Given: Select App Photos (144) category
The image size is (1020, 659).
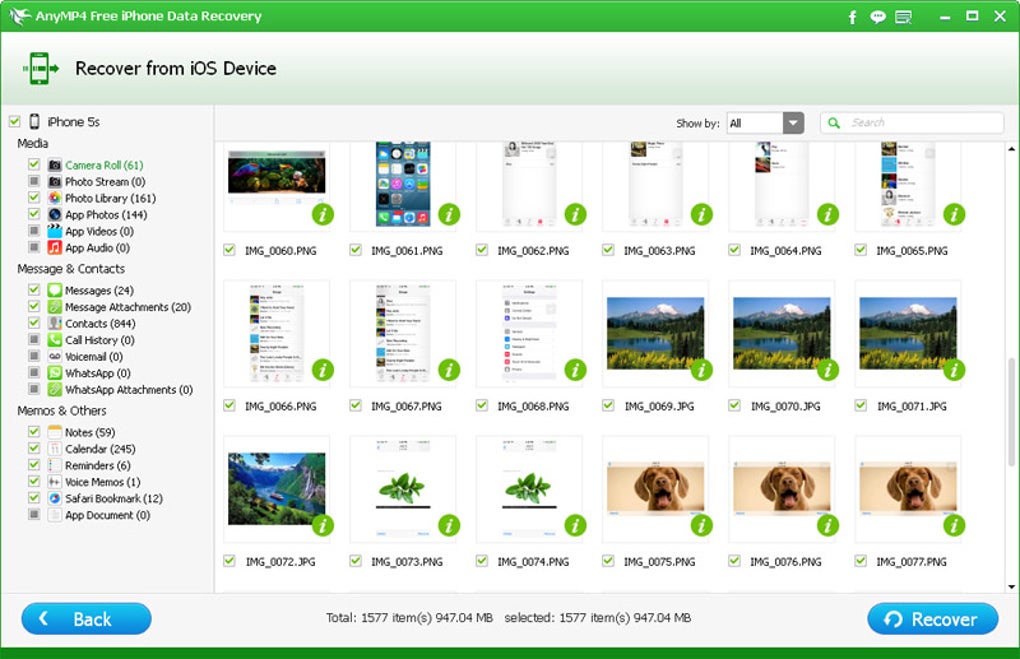Looking at the screenshot, I should click(x=106, y=215).
